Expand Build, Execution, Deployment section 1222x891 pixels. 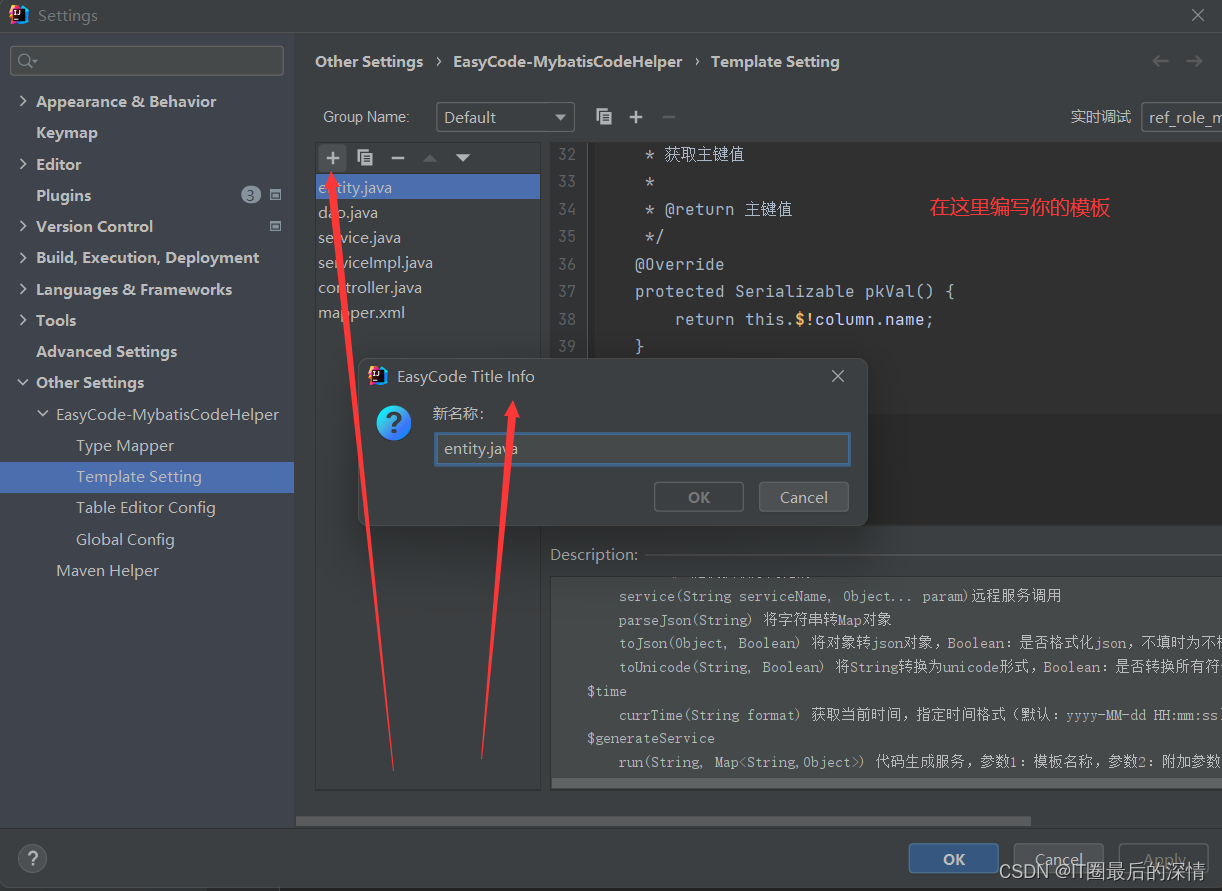23,257
